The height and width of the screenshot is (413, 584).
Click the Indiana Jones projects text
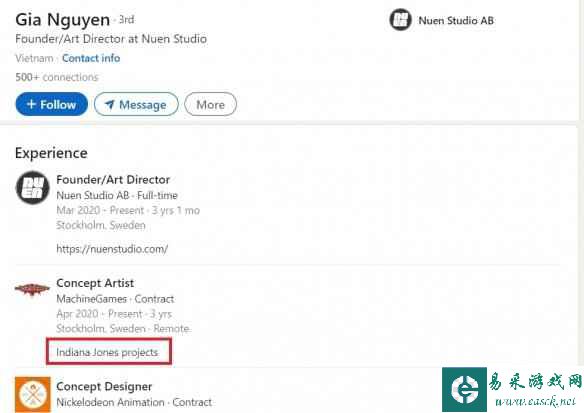[x=107, y=352]
